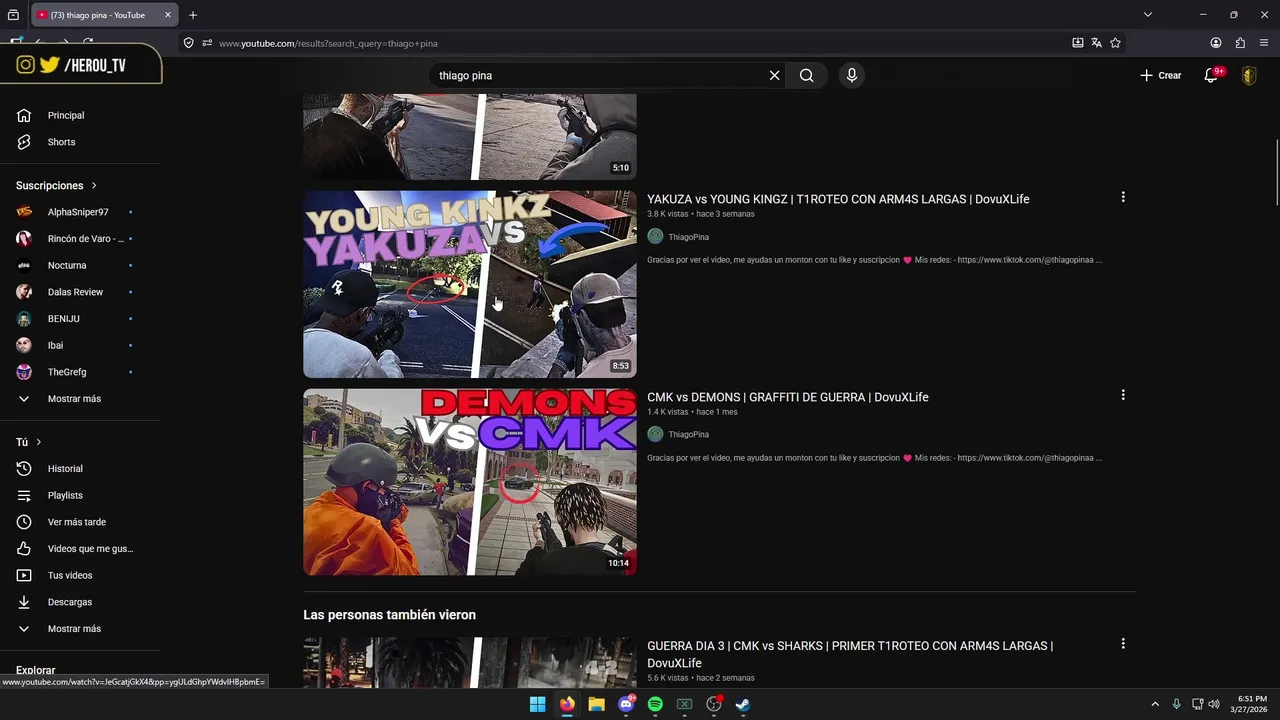
Task: Open Steam from the taskbar
Action: click(743, 704)
